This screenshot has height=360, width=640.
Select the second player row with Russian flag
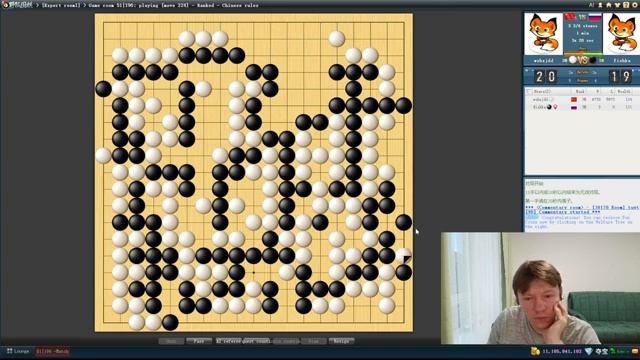coord(581,107)
